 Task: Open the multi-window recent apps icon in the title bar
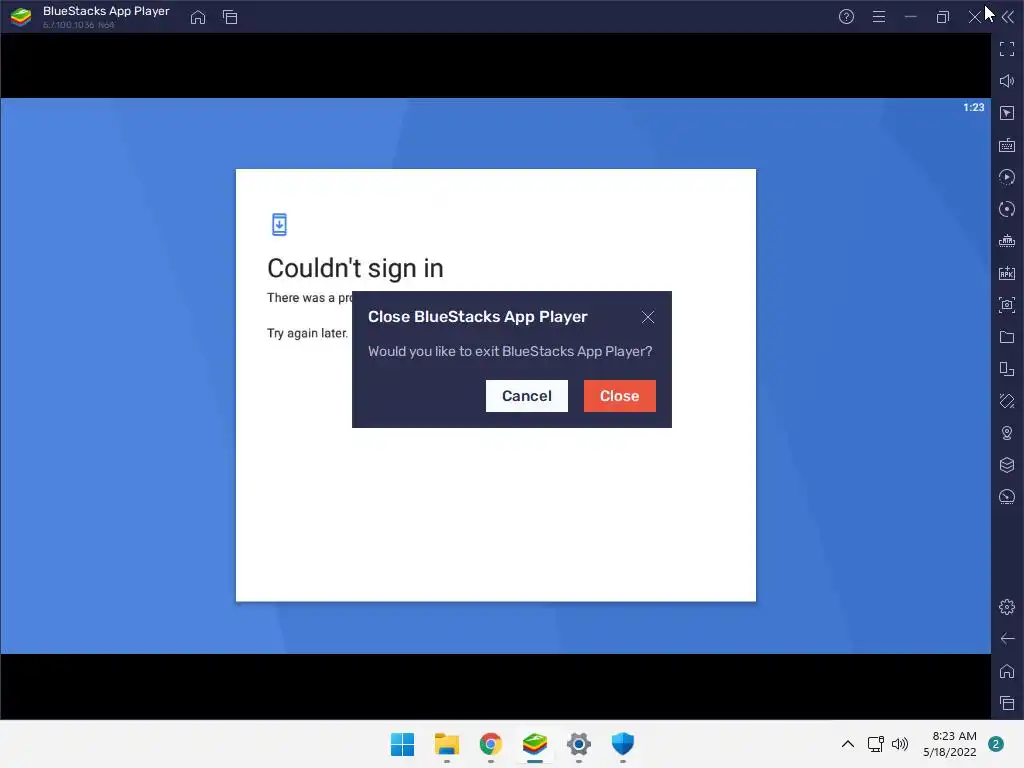tap(230, 17)
